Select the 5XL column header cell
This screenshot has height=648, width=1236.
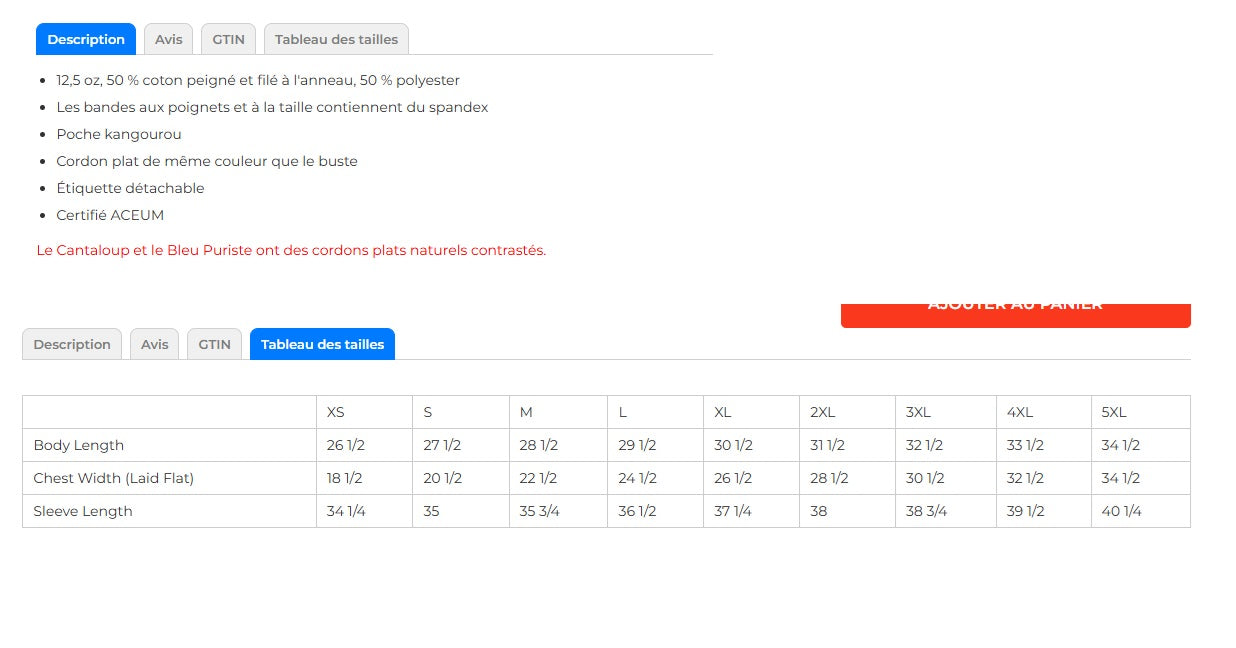(1114, 412)
